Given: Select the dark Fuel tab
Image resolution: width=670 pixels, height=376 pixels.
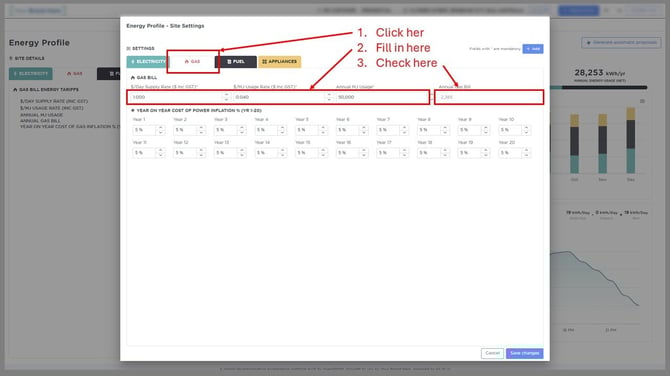Looking at the screenshot, I should (x=236, y=62).
